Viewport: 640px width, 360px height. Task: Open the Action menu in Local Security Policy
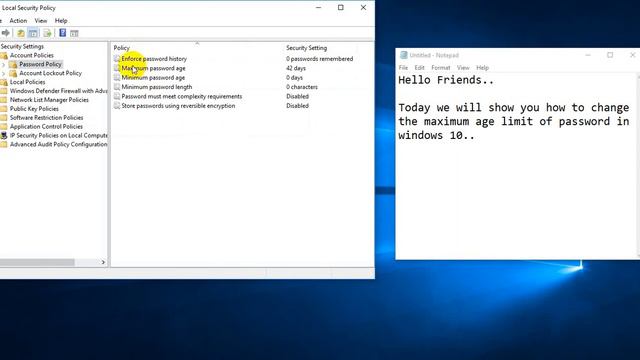(18, 21)
